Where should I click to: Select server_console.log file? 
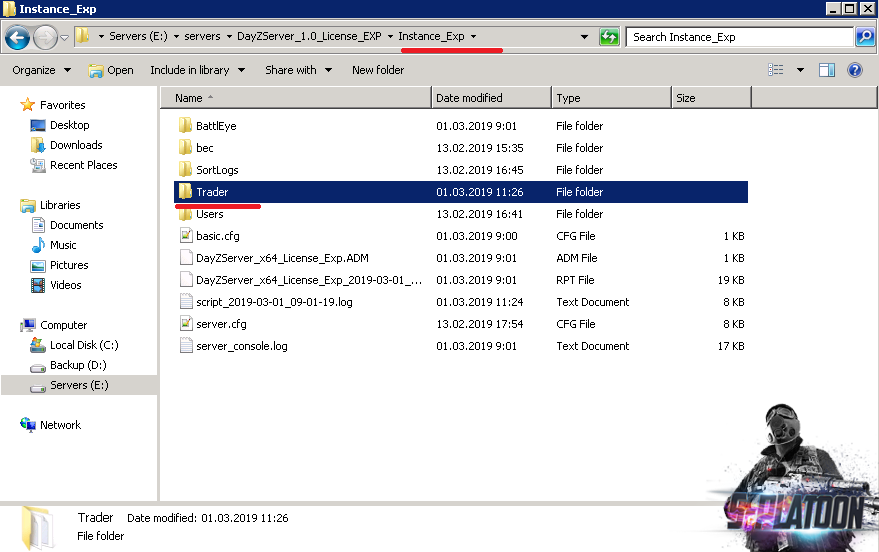point(242,346)
